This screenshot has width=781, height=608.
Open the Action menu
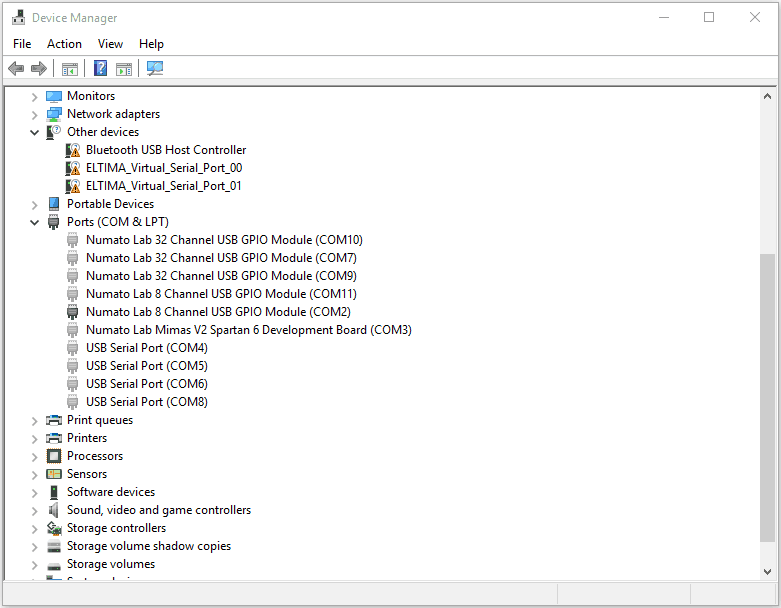(64, 44)
